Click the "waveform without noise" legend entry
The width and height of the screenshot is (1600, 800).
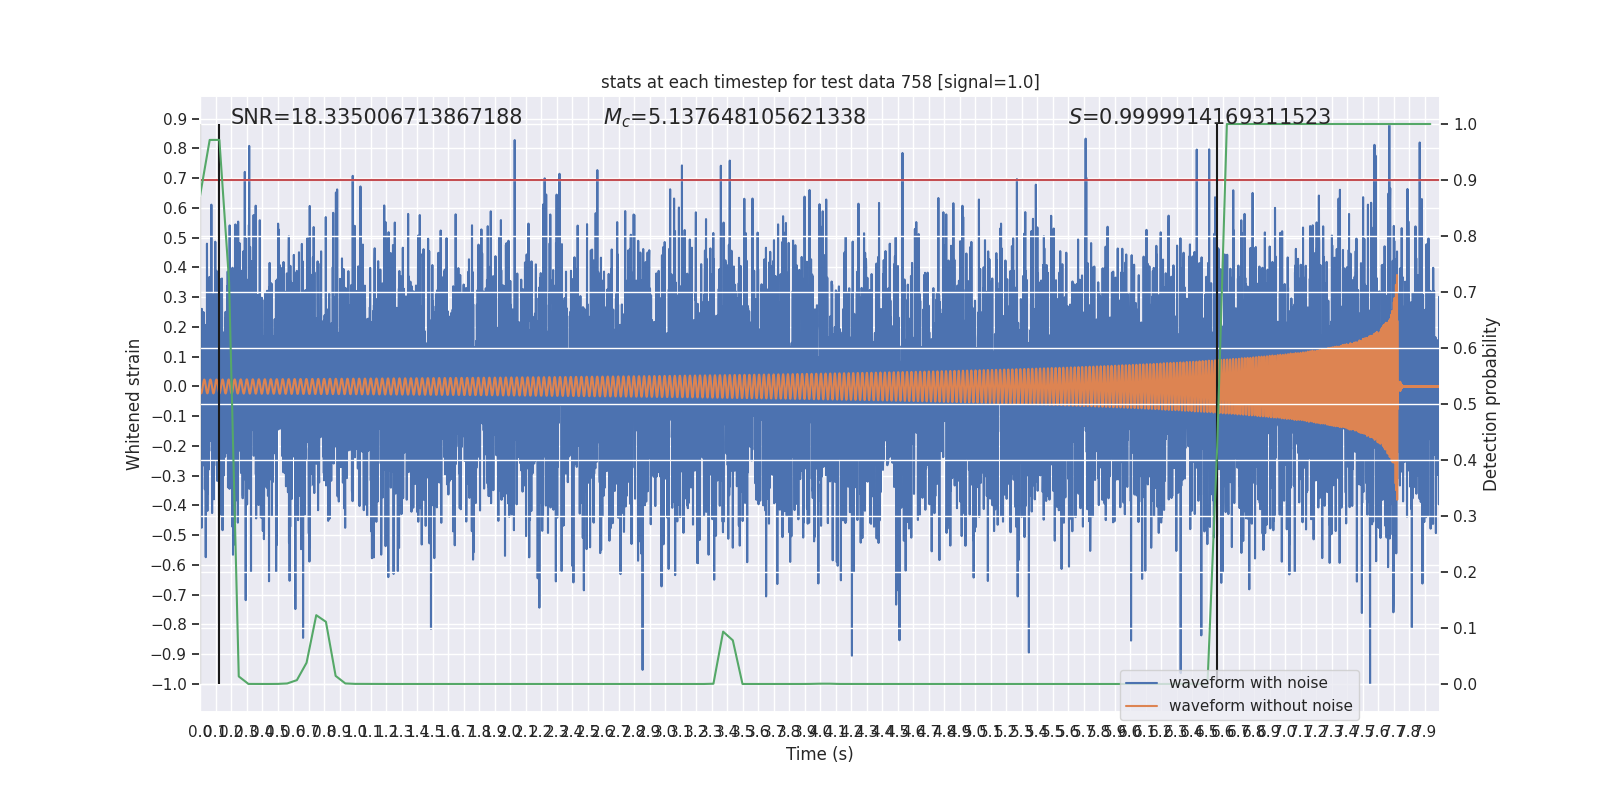click(1260, 706)
